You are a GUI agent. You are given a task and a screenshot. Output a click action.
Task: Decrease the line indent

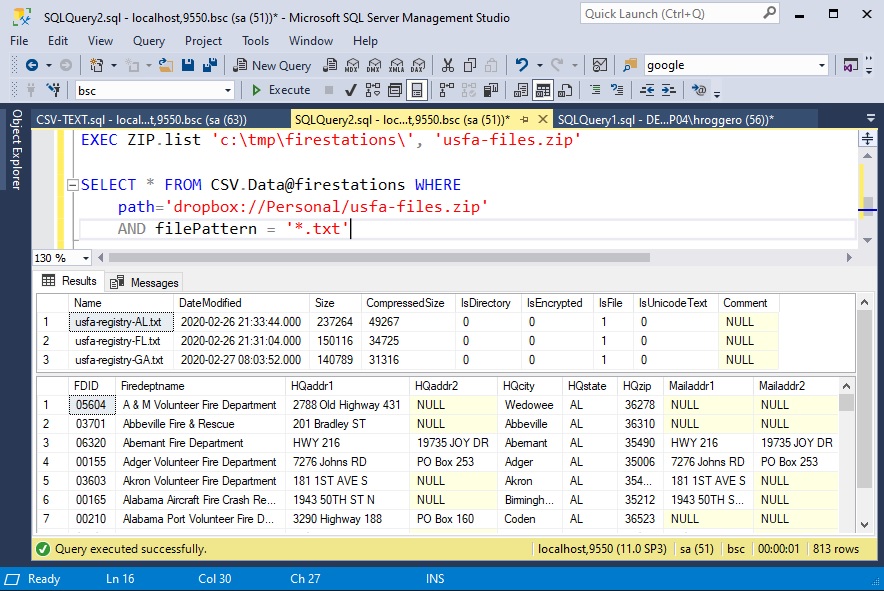click(647, 90)
